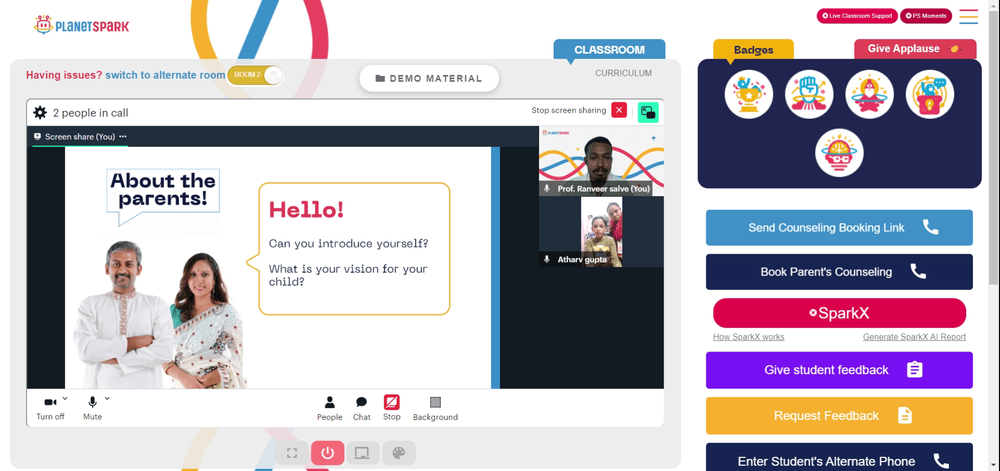Award the trophy star badge
The image size is (1000, 471).
(749, 94)
